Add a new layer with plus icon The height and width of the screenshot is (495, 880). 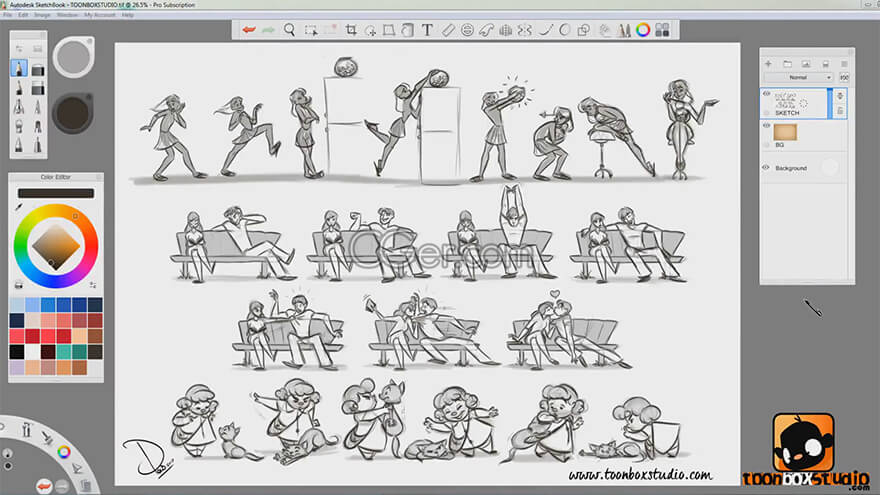(x=768, y=64)
